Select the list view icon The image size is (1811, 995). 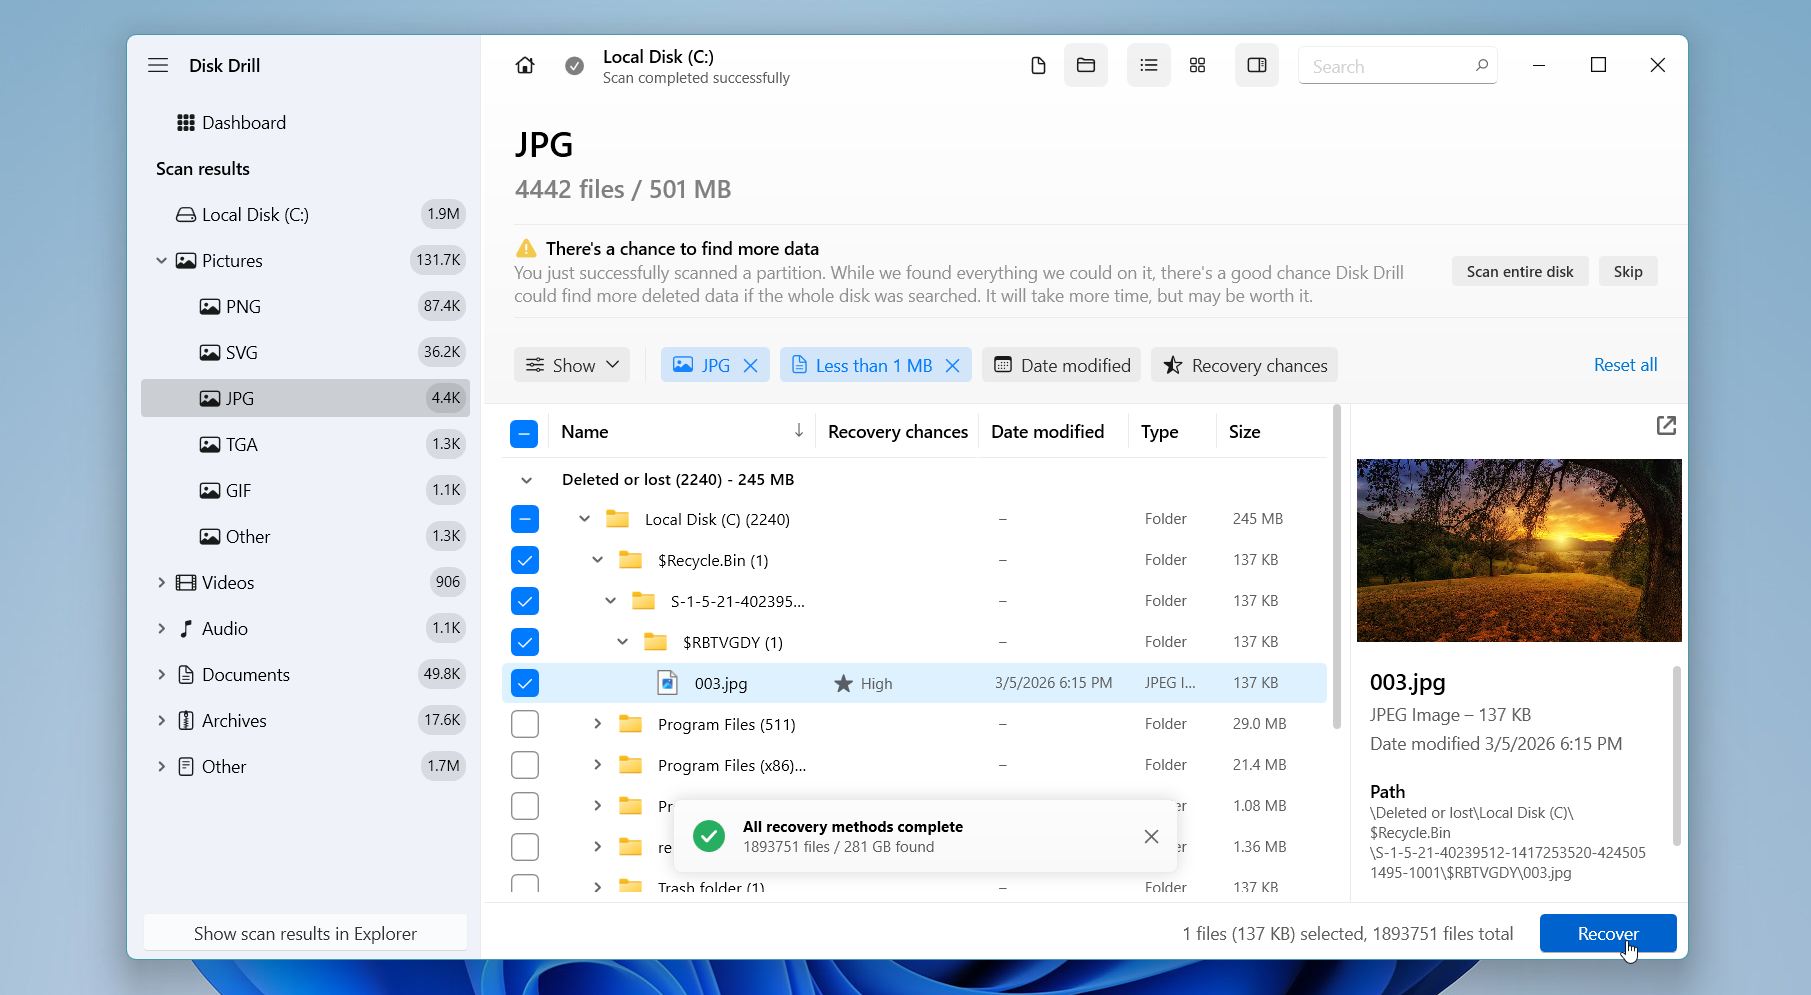point(1149,66)
